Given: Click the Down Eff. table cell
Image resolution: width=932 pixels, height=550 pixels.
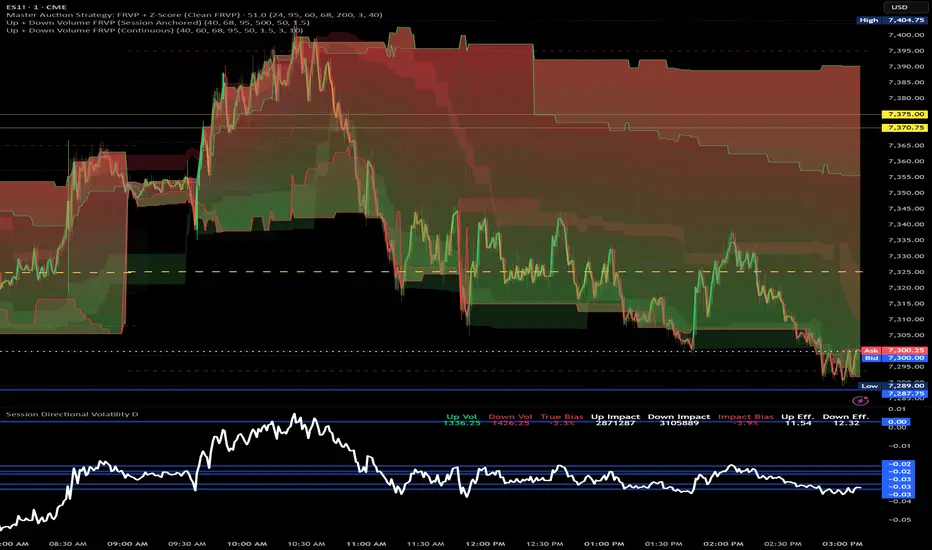Looking at the screenshot, I should click(x=845, y=420).
